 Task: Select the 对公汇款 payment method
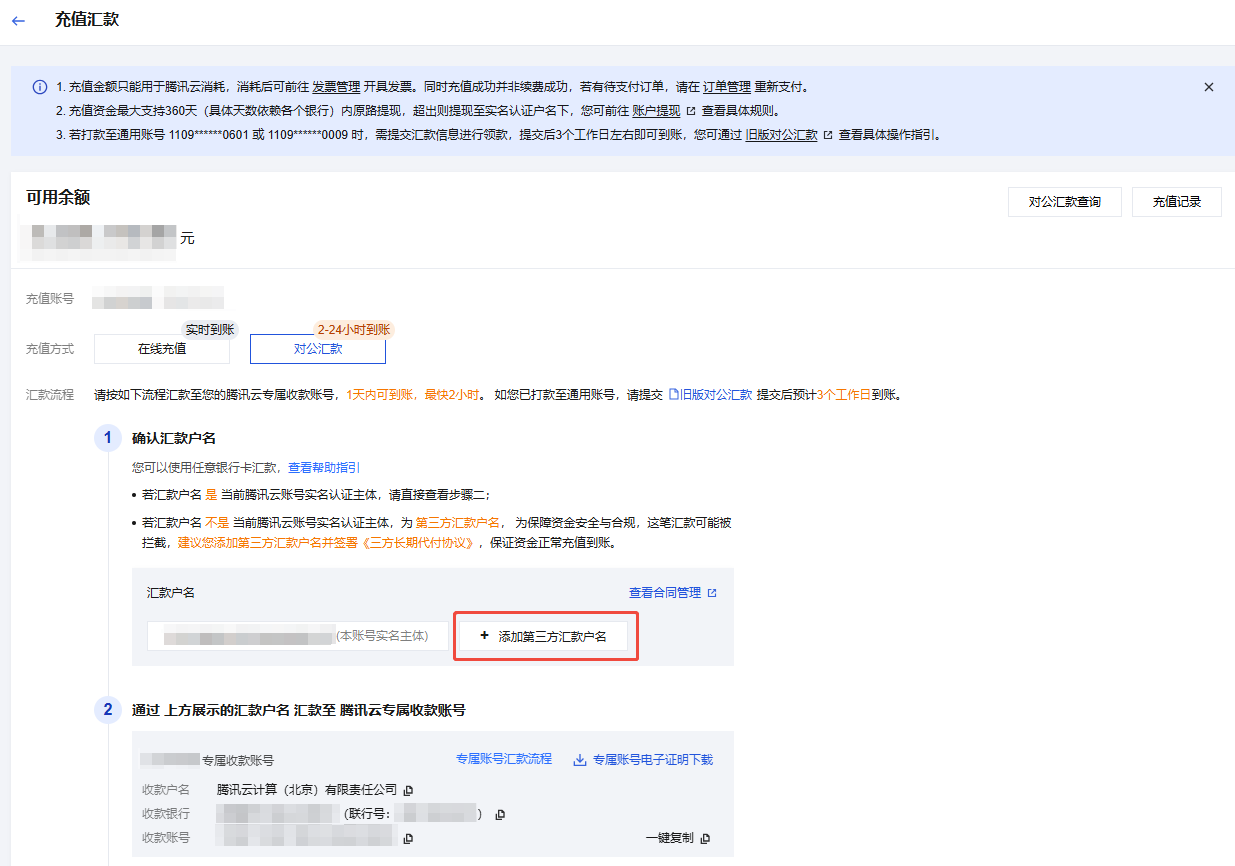(318, 349)
